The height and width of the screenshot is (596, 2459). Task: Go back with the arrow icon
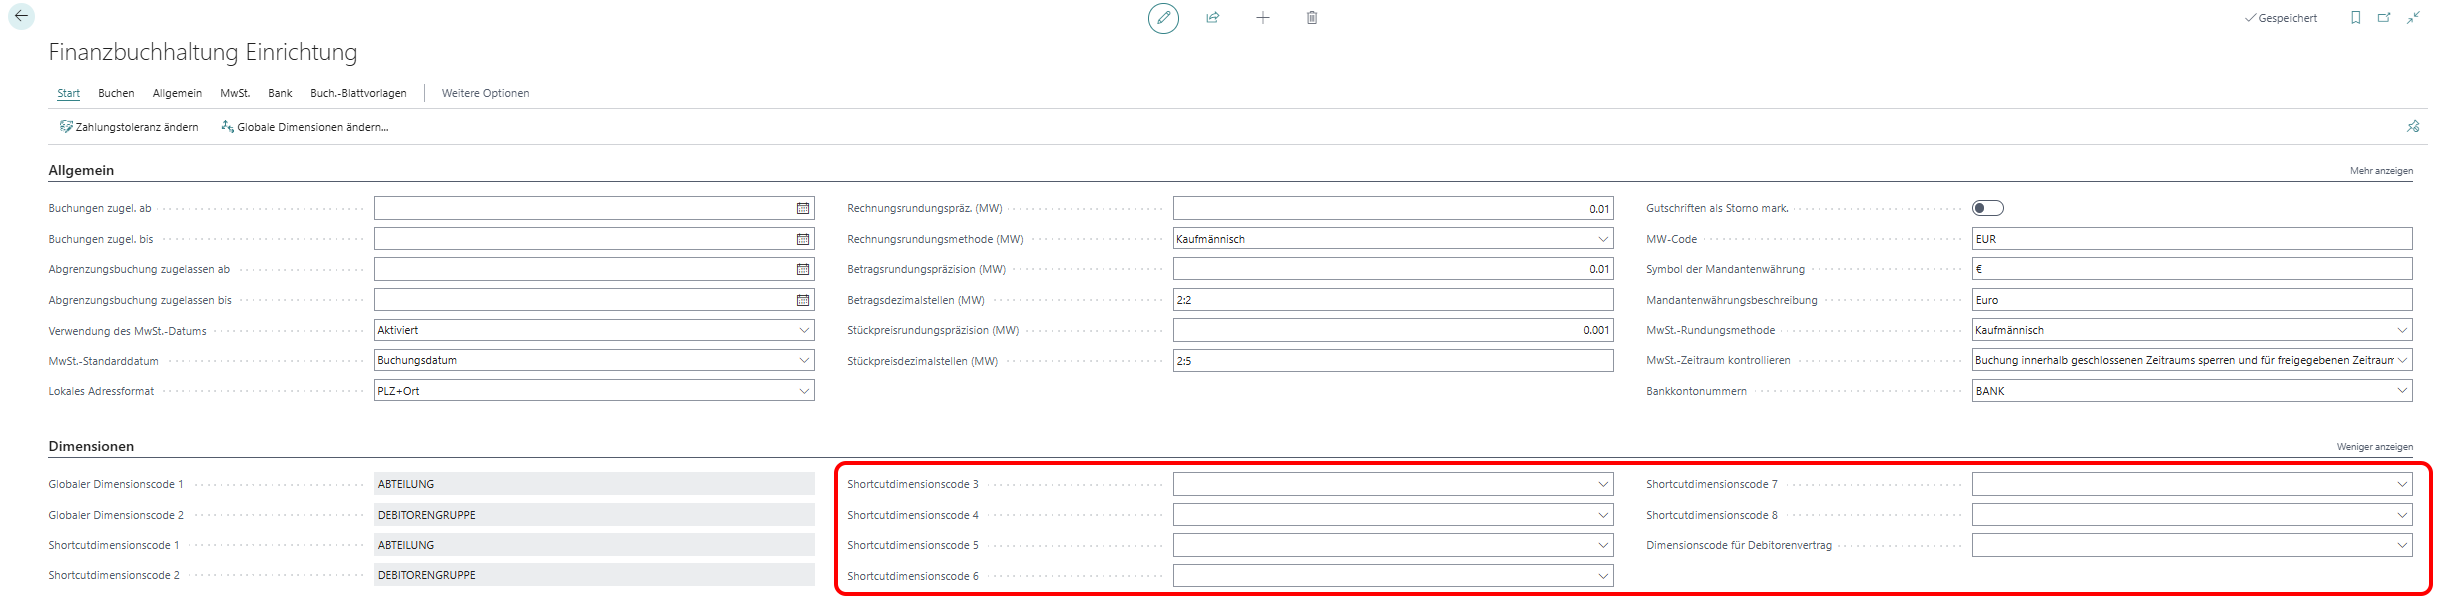[x=21, y=16]
